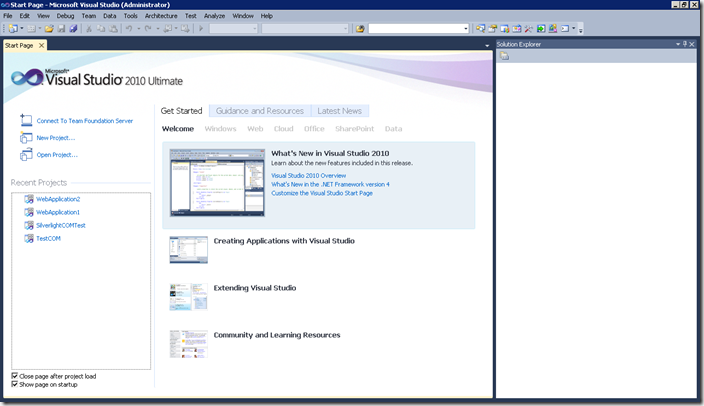Select the SharePoint subcategory
Screen dimensions: 704x406
coord(354,129)
